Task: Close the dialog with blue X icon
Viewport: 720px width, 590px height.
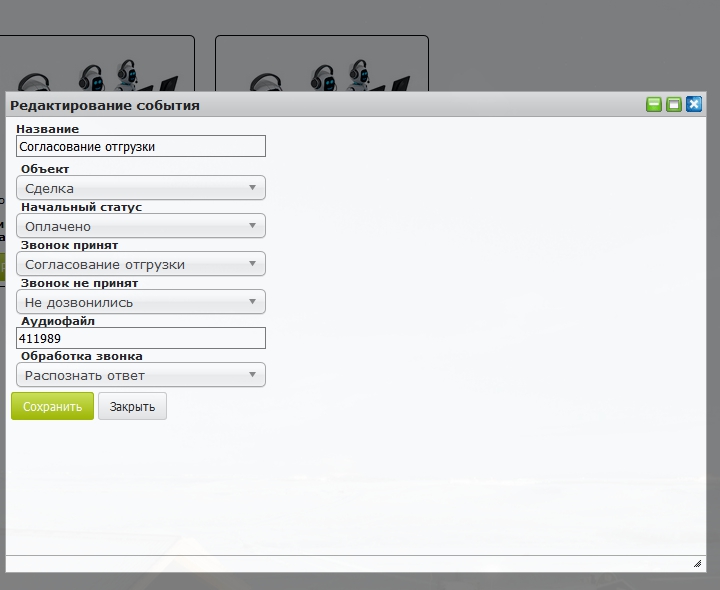Action: click(694, 104)
